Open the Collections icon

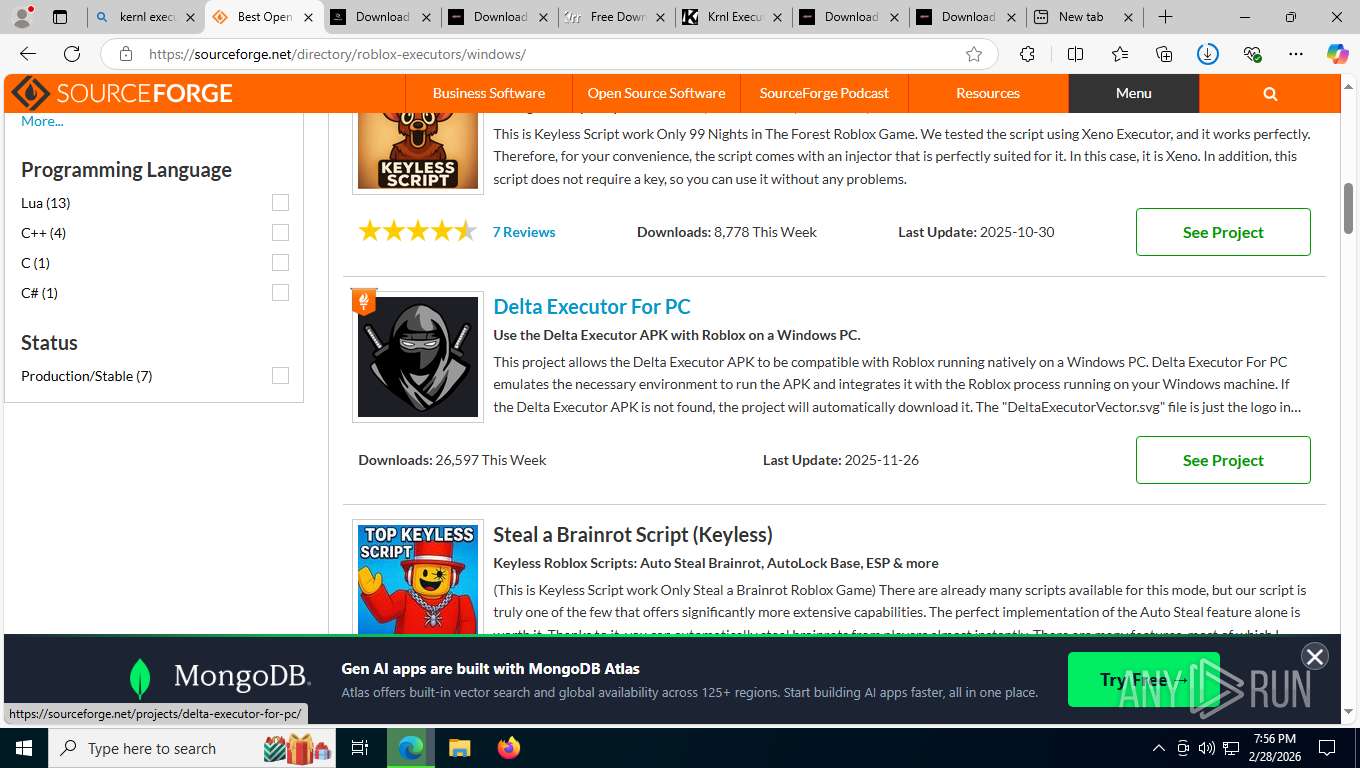click(x=1163, y=54)
